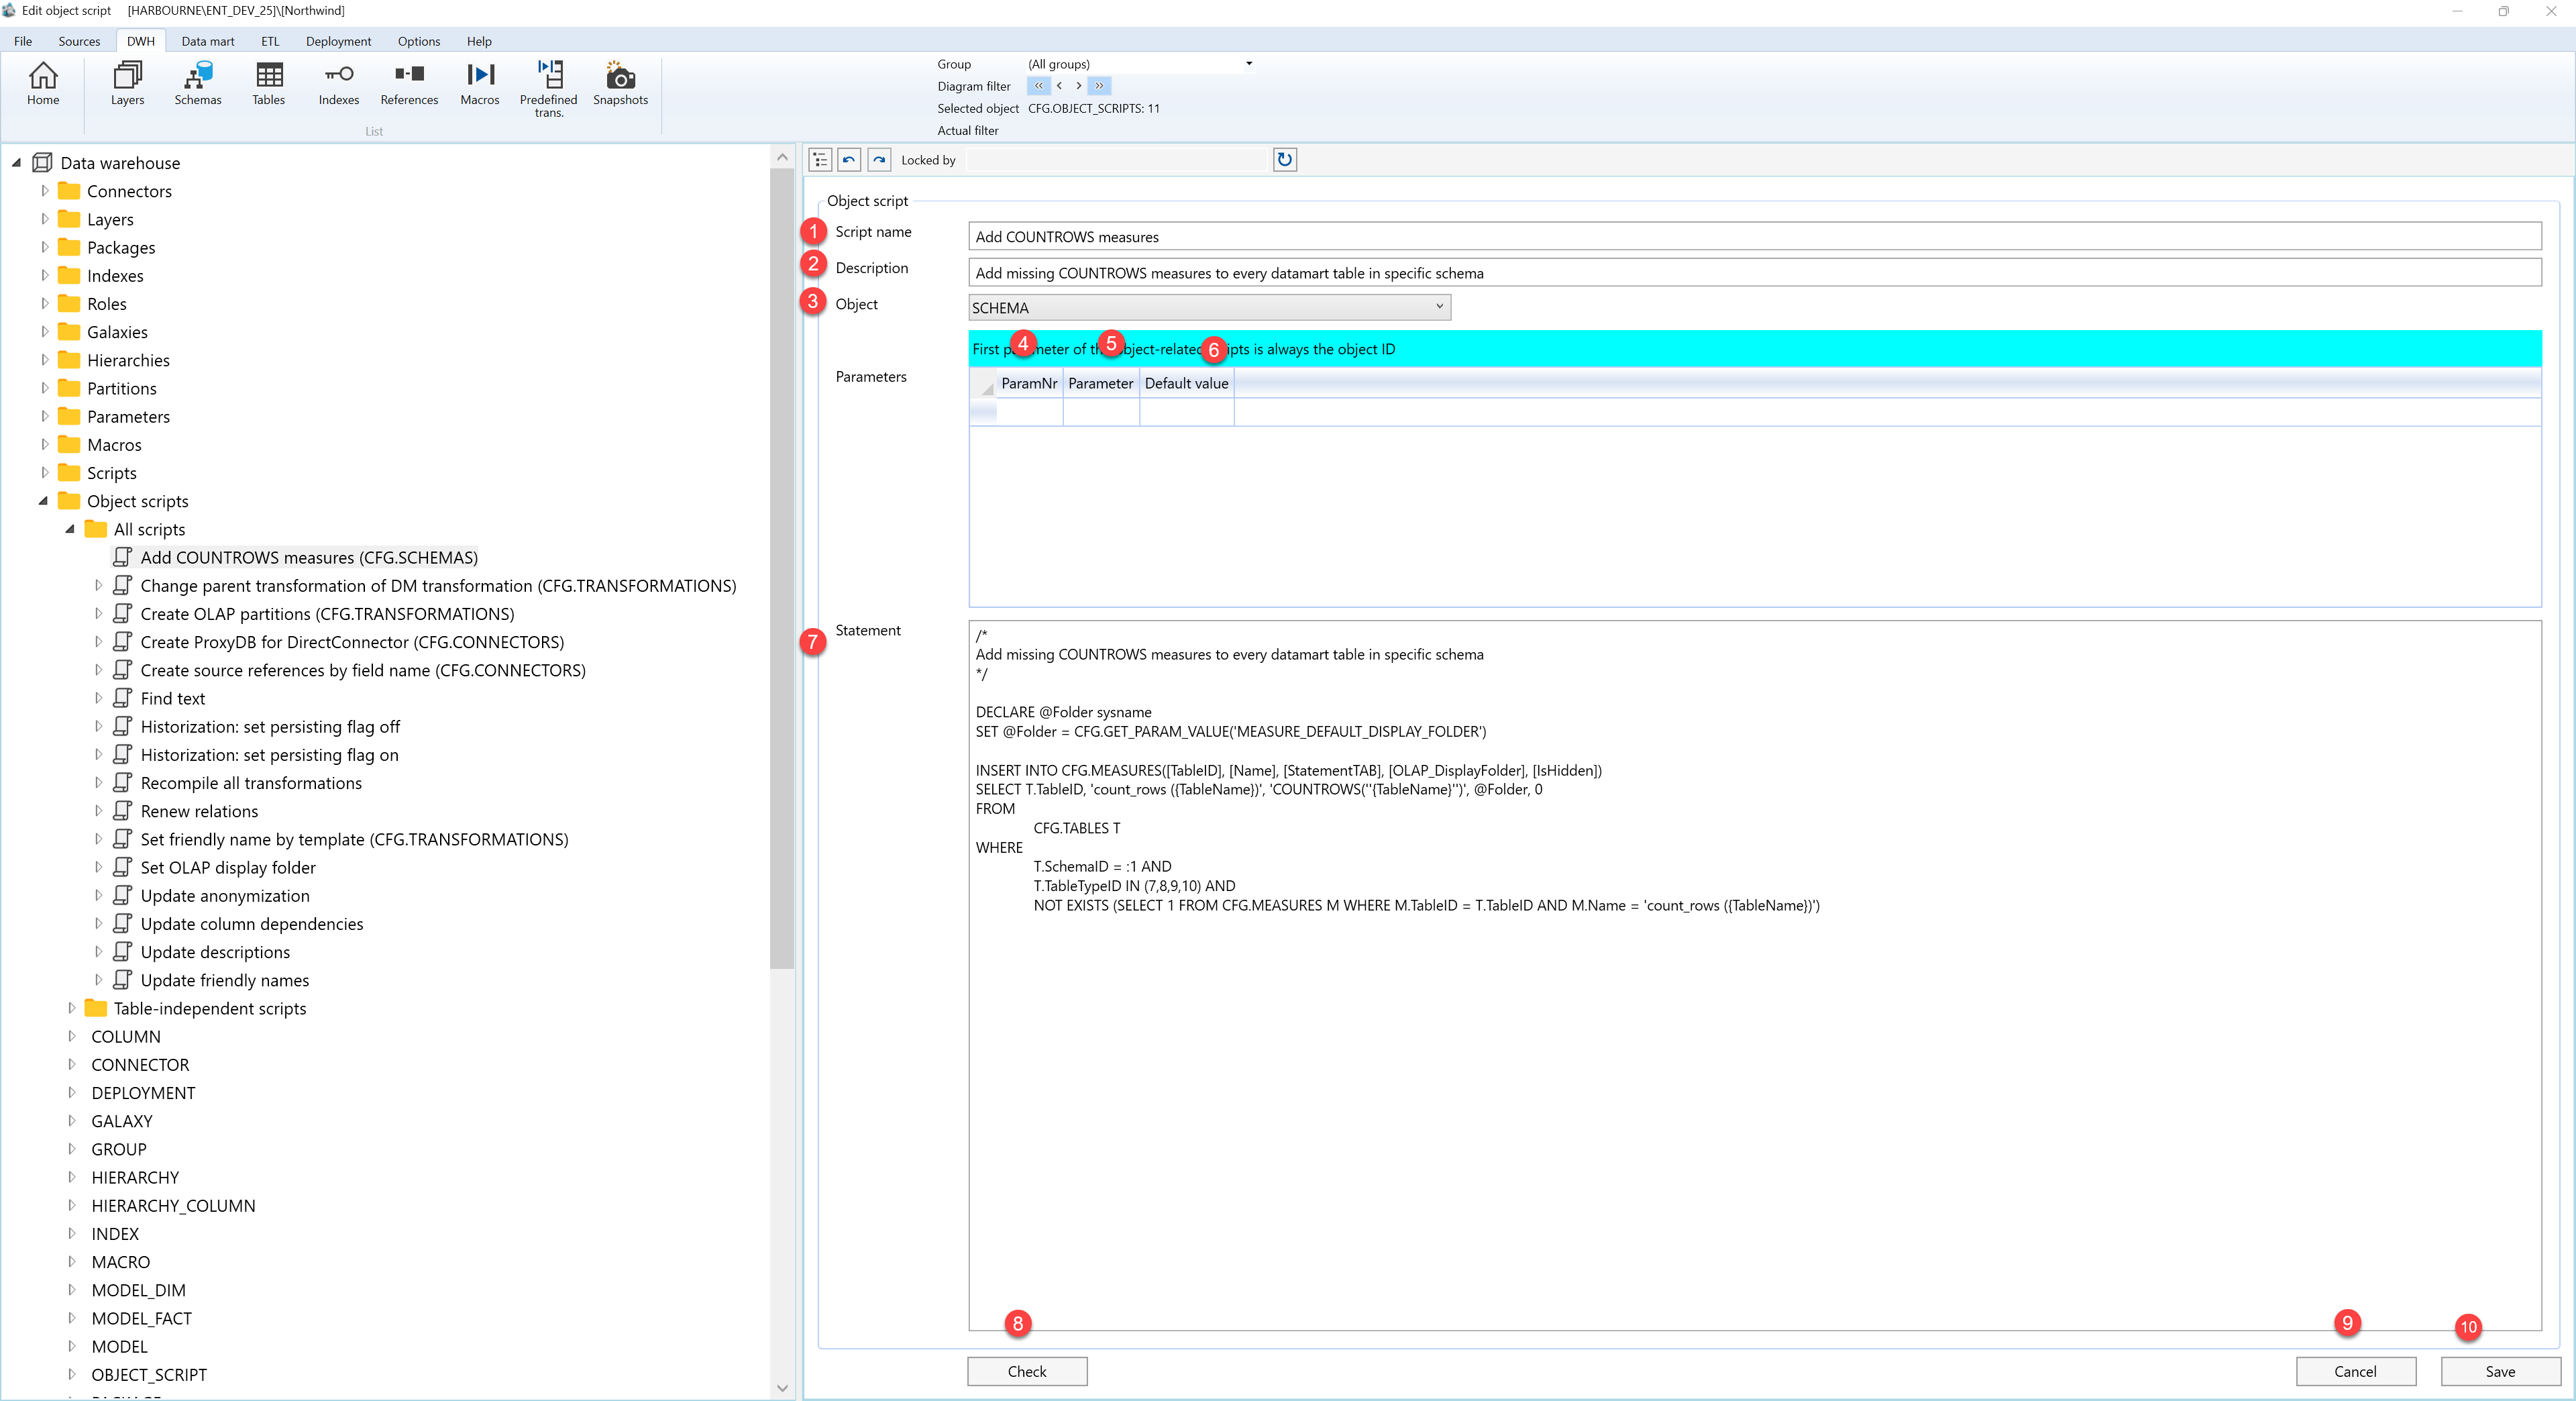Screen dimensions: 2576x1401
Task: Click scroll-down arrow of tree panel
Action: click(782, 1388)
